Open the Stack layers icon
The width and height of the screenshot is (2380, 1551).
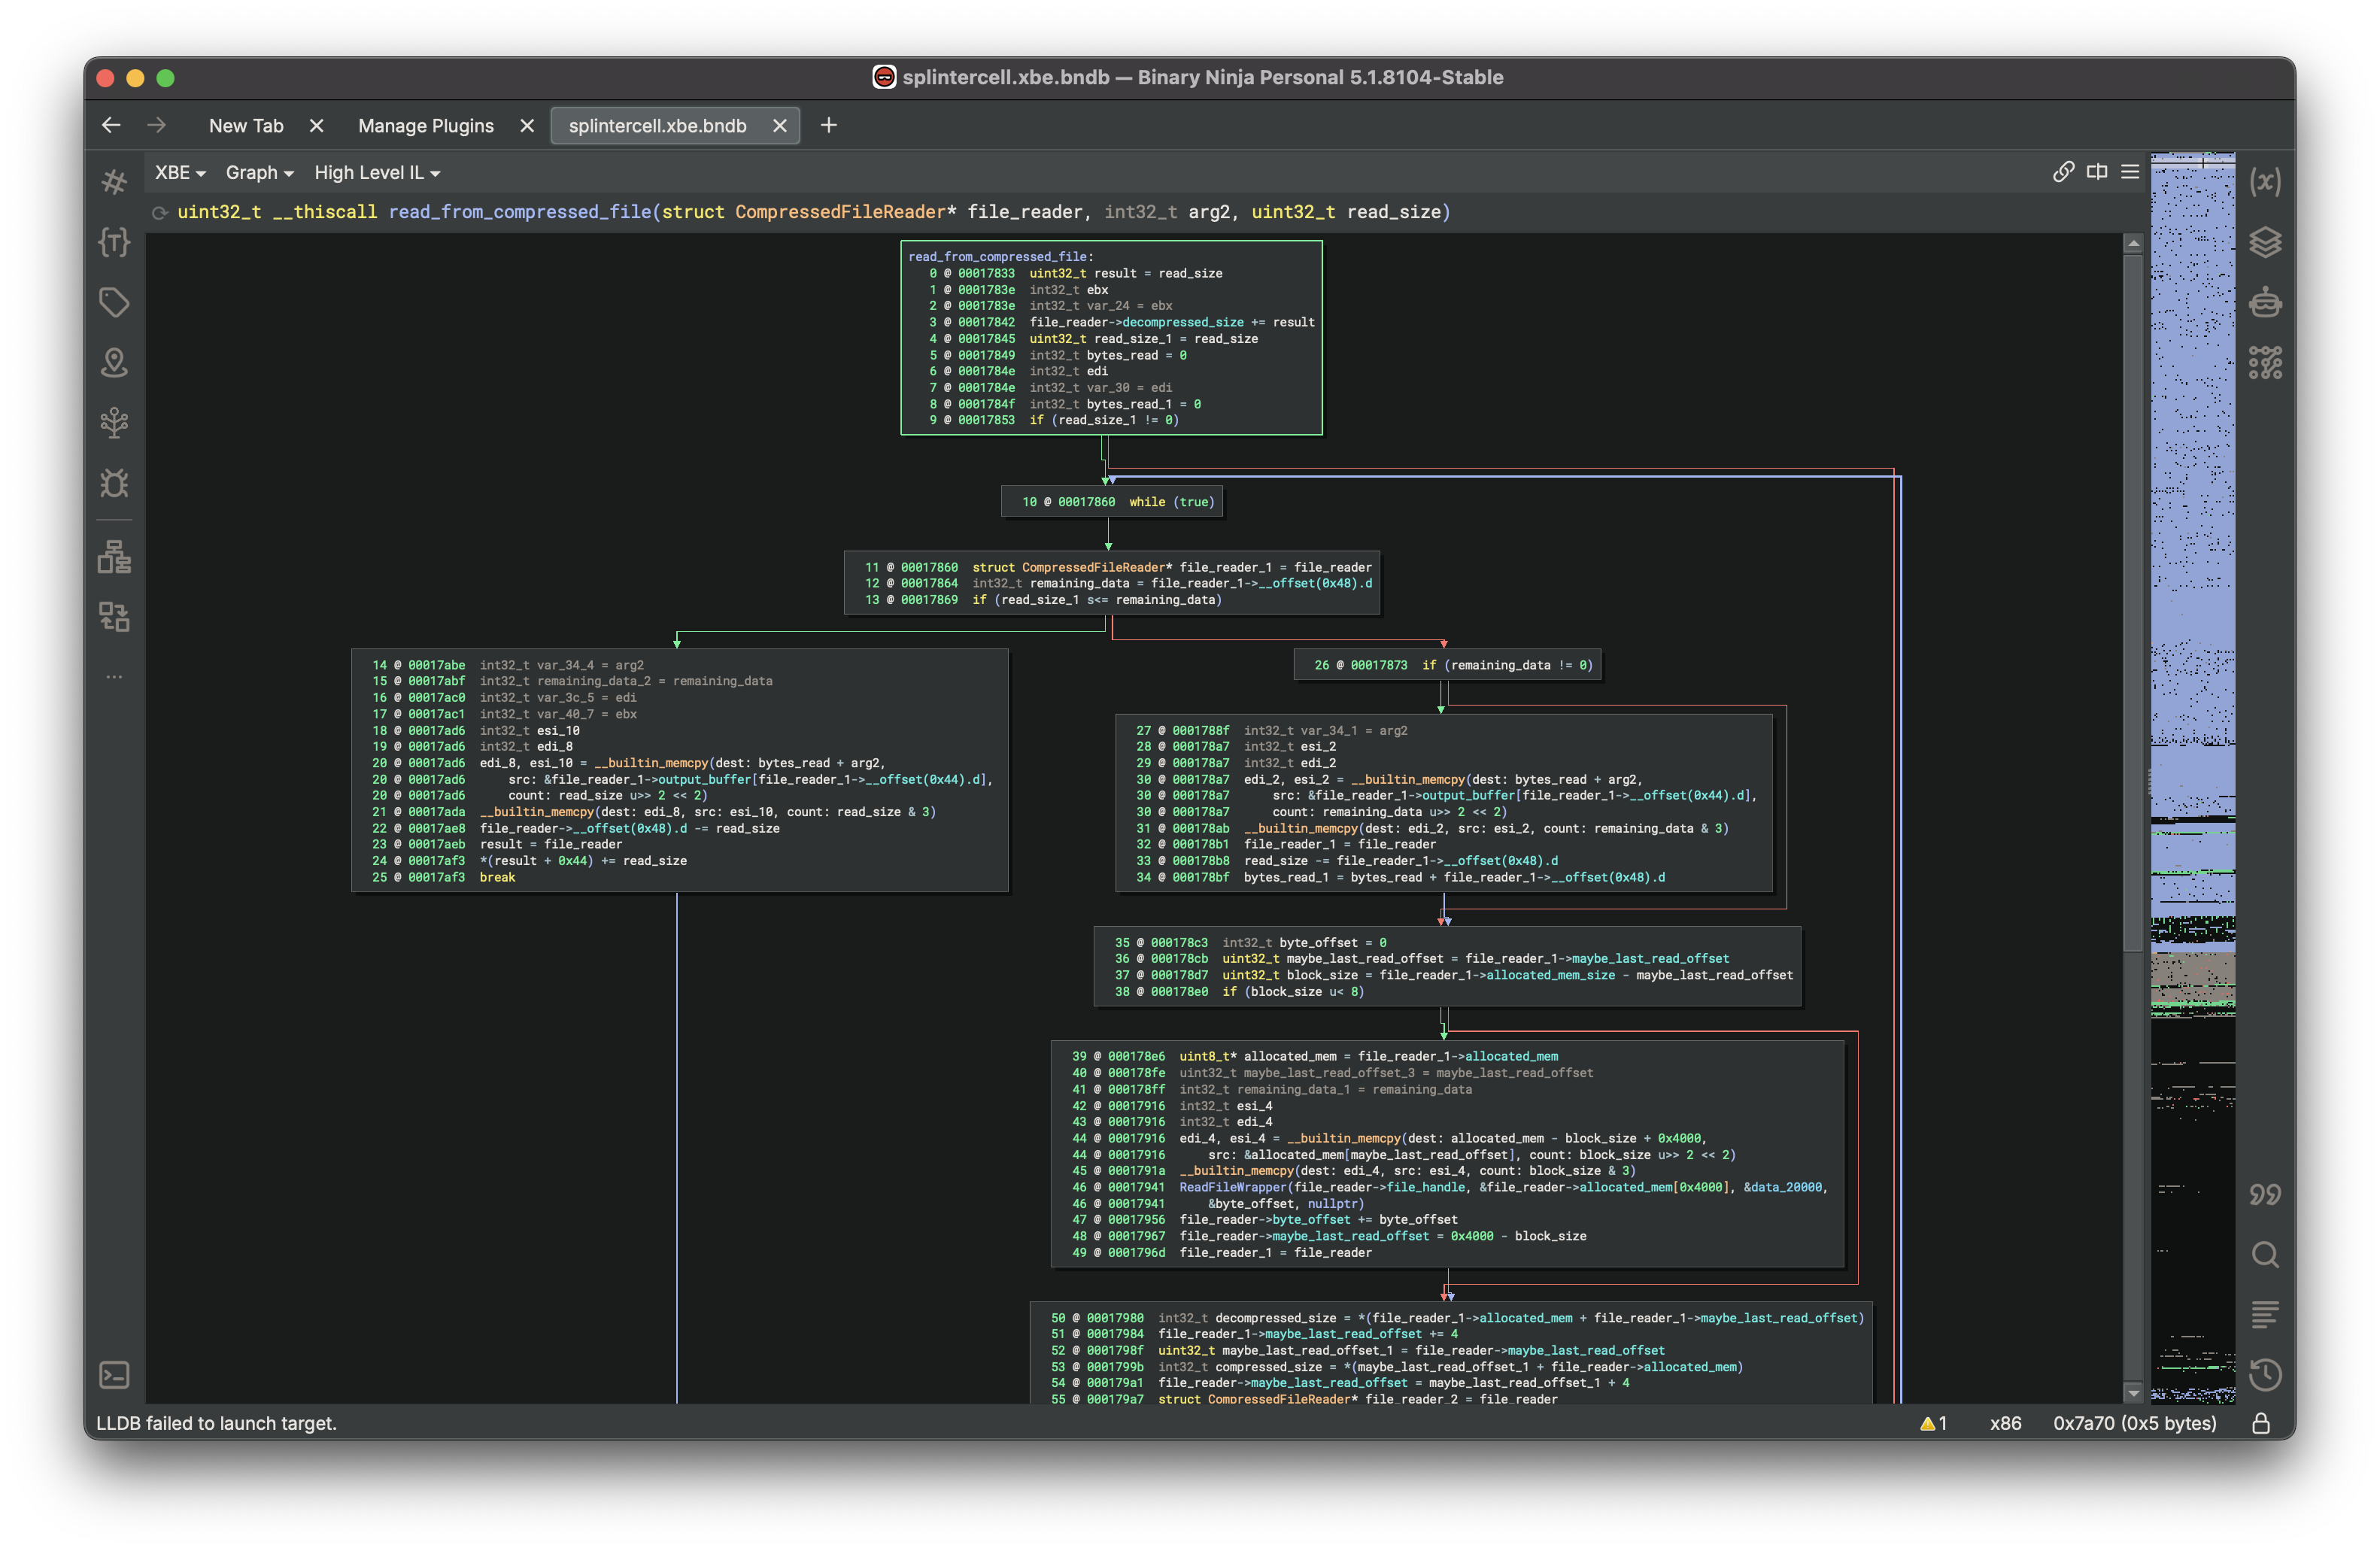click(2265, 242)
